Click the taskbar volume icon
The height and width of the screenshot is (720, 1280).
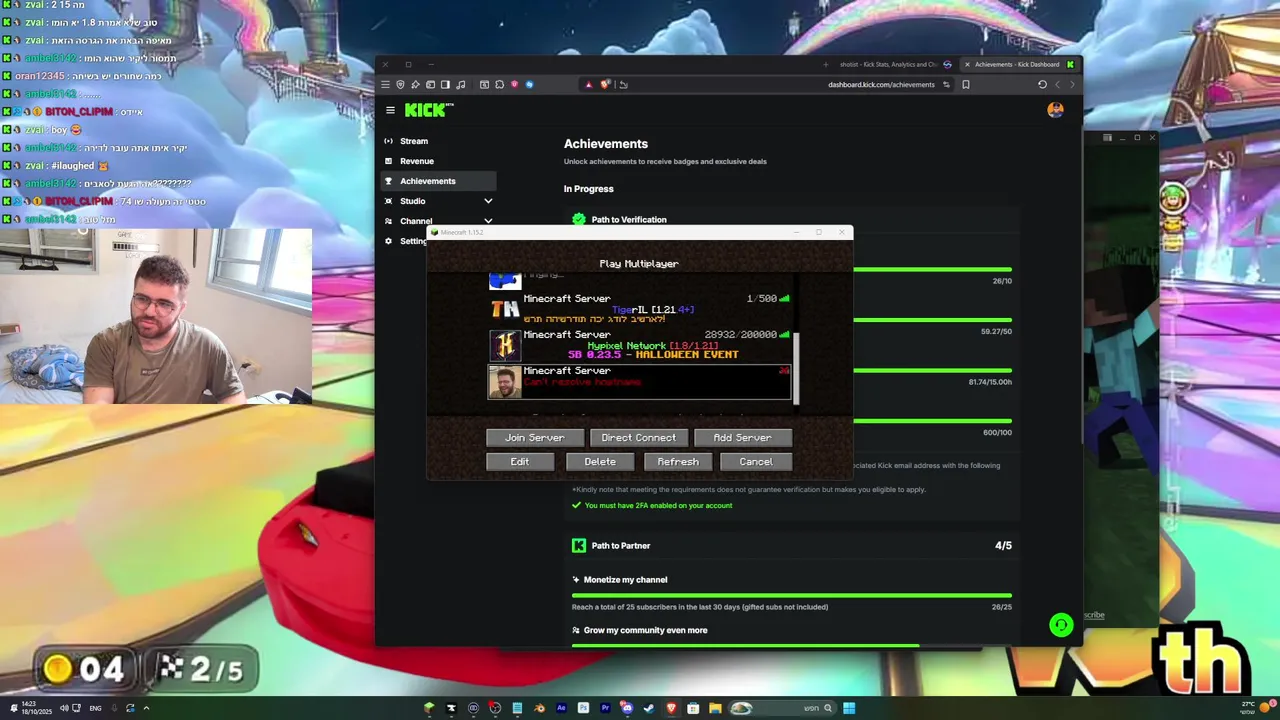coord(63,708)
